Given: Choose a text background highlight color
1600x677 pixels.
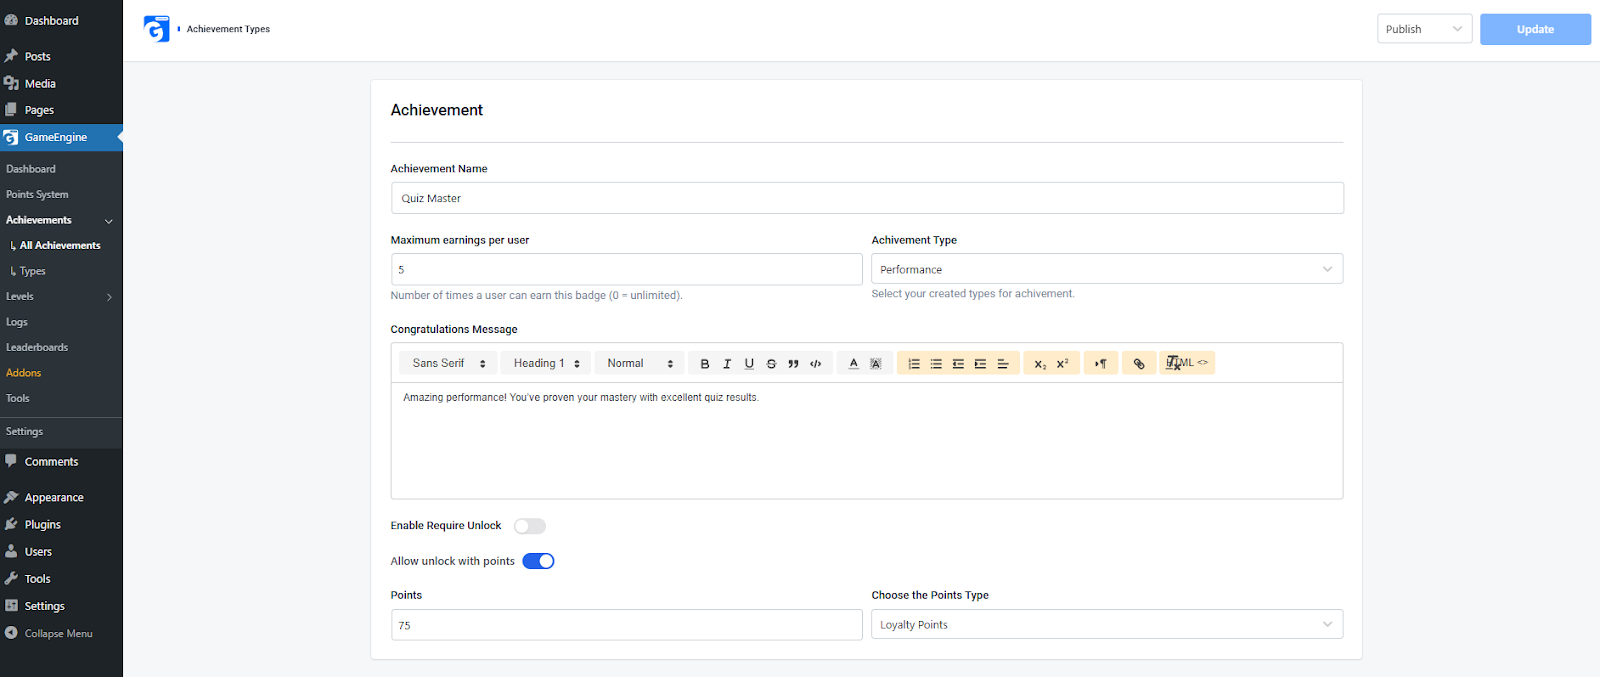Looking at the screenshot, I should [875, 364].
